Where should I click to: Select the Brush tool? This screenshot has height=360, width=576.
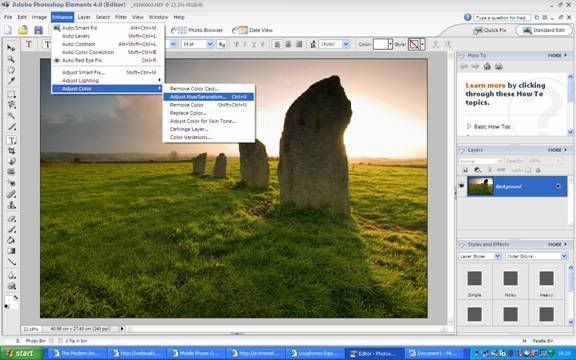coord(11,230)
